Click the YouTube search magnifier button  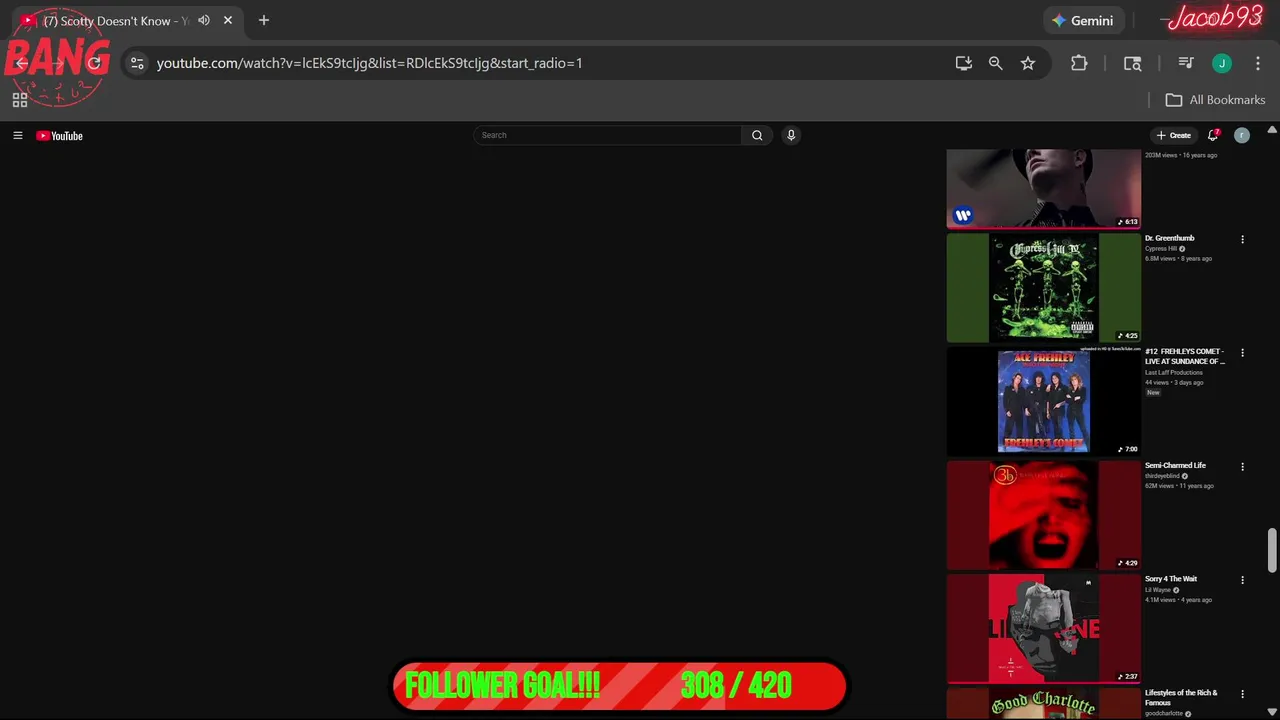(757, 135)
